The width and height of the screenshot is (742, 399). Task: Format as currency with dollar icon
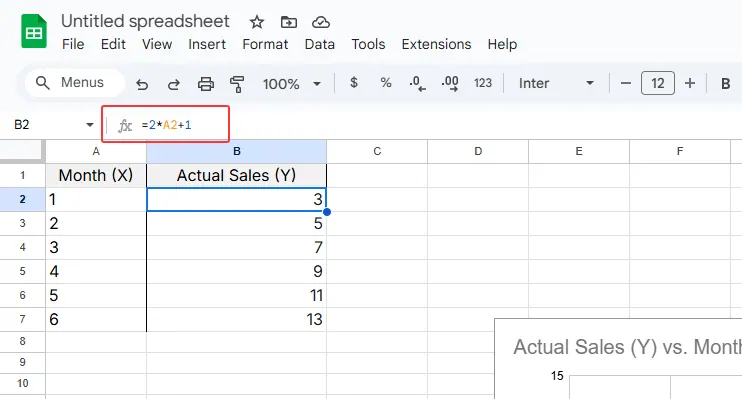coord(353,83)
